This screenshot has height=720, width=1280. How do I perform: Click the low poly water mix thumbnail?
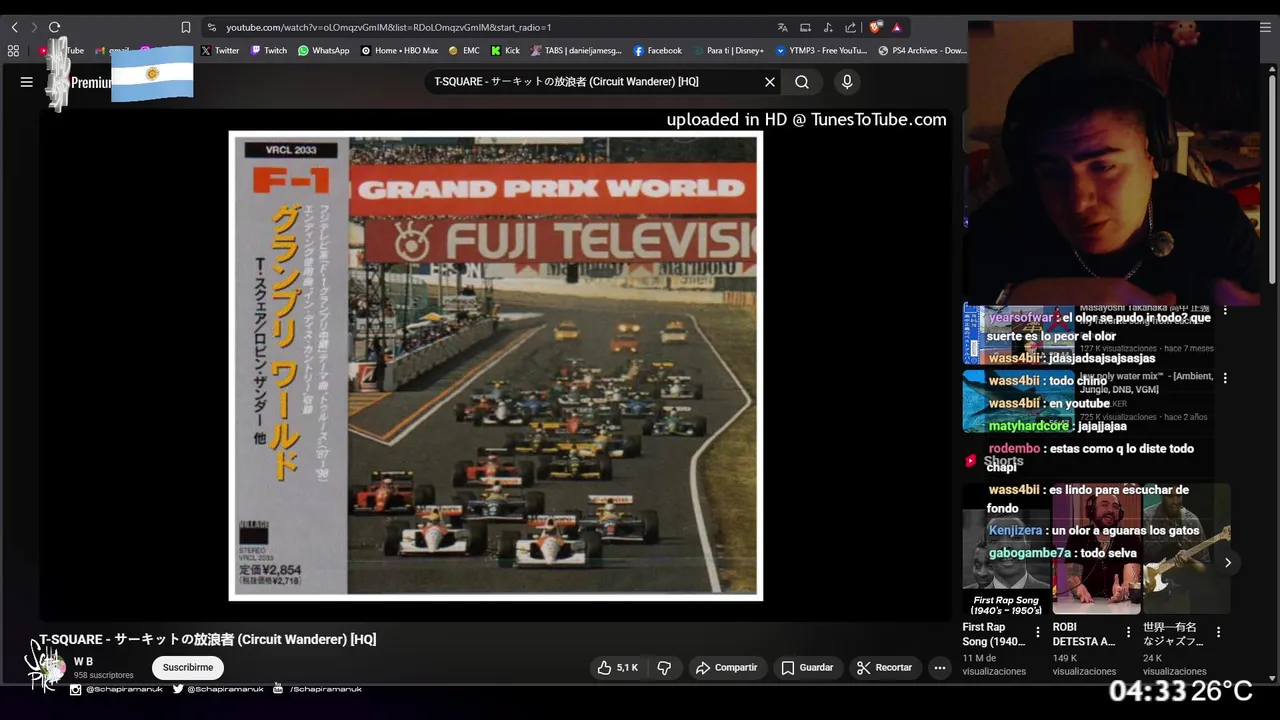click(x=1018, y=401)
